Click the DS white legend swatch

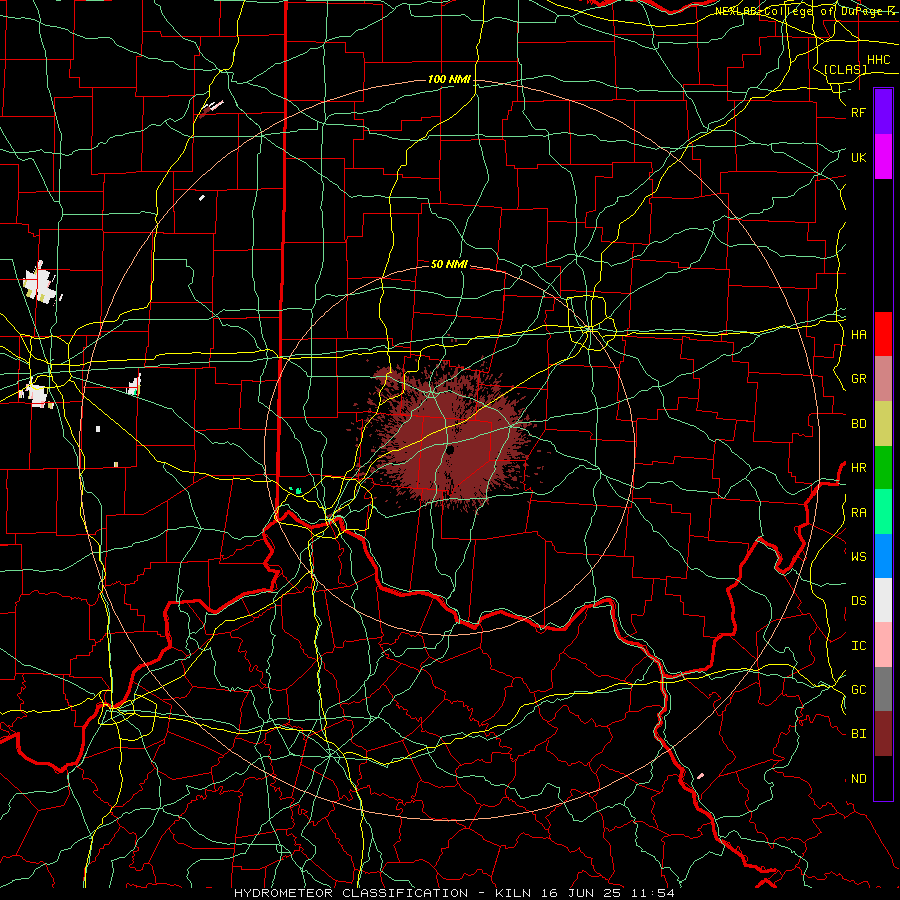tap(883, 600)
